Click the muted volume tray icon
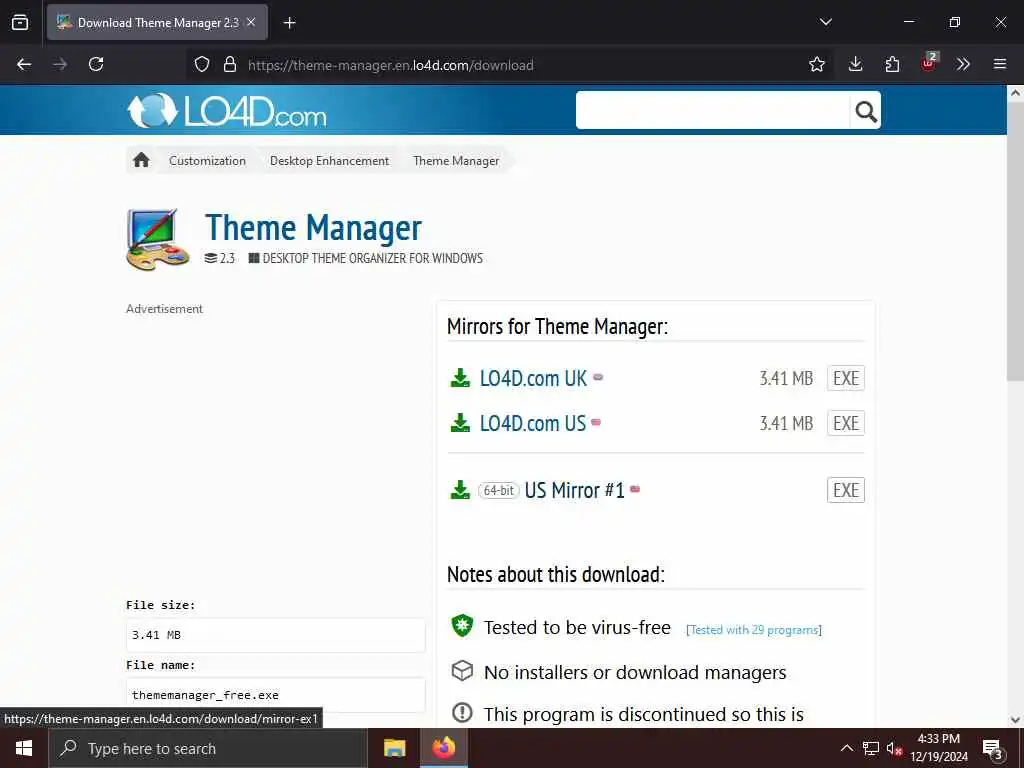This screenshot has height=768, width=1024. pos(895,748)
